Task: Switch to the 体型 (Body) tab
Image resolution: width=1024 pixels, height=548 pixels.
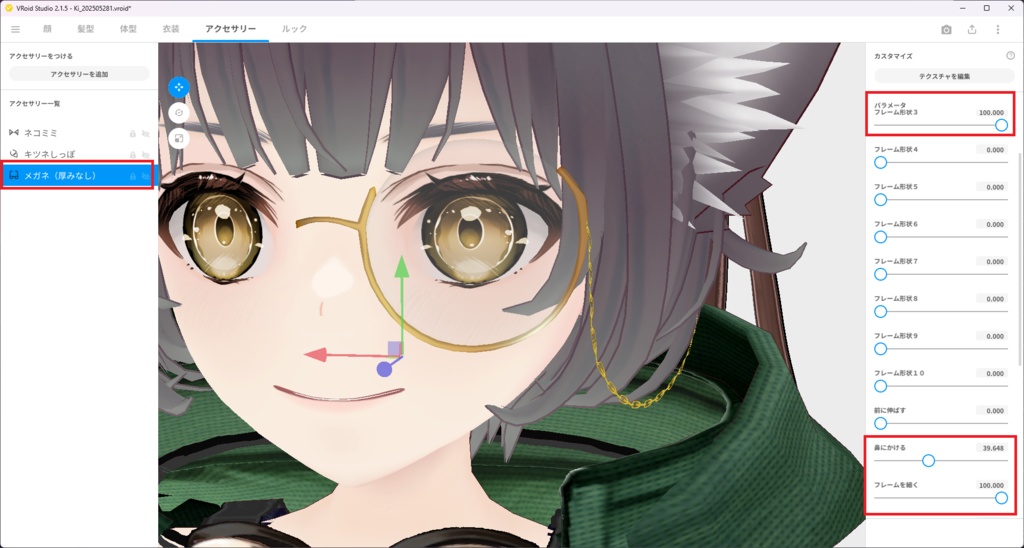Action: [x=128, y=29]
